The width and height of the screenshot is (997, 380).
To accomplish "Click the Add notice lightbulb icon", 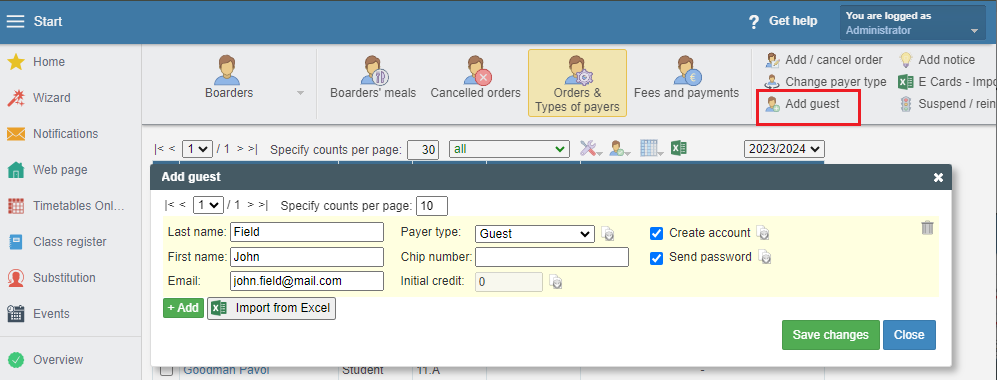I will [x=905, y=60].
